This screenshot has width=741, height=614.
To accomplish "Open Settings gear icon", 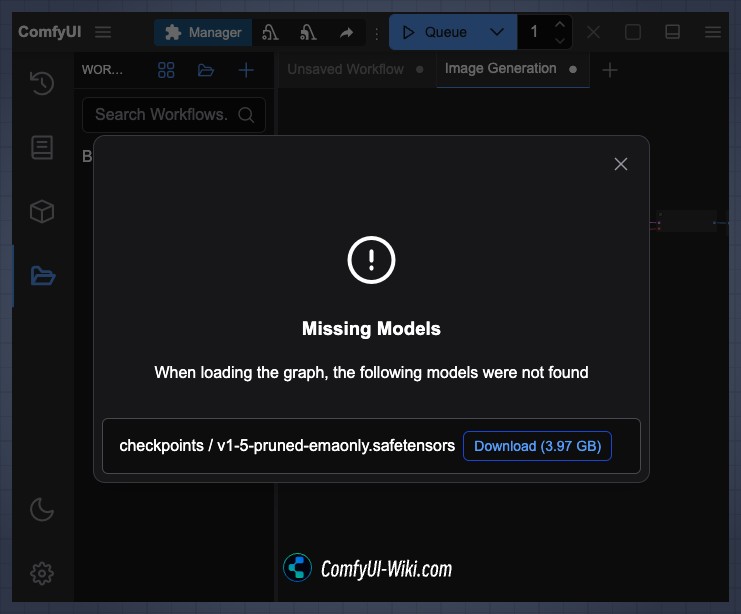I will (42, 573).
